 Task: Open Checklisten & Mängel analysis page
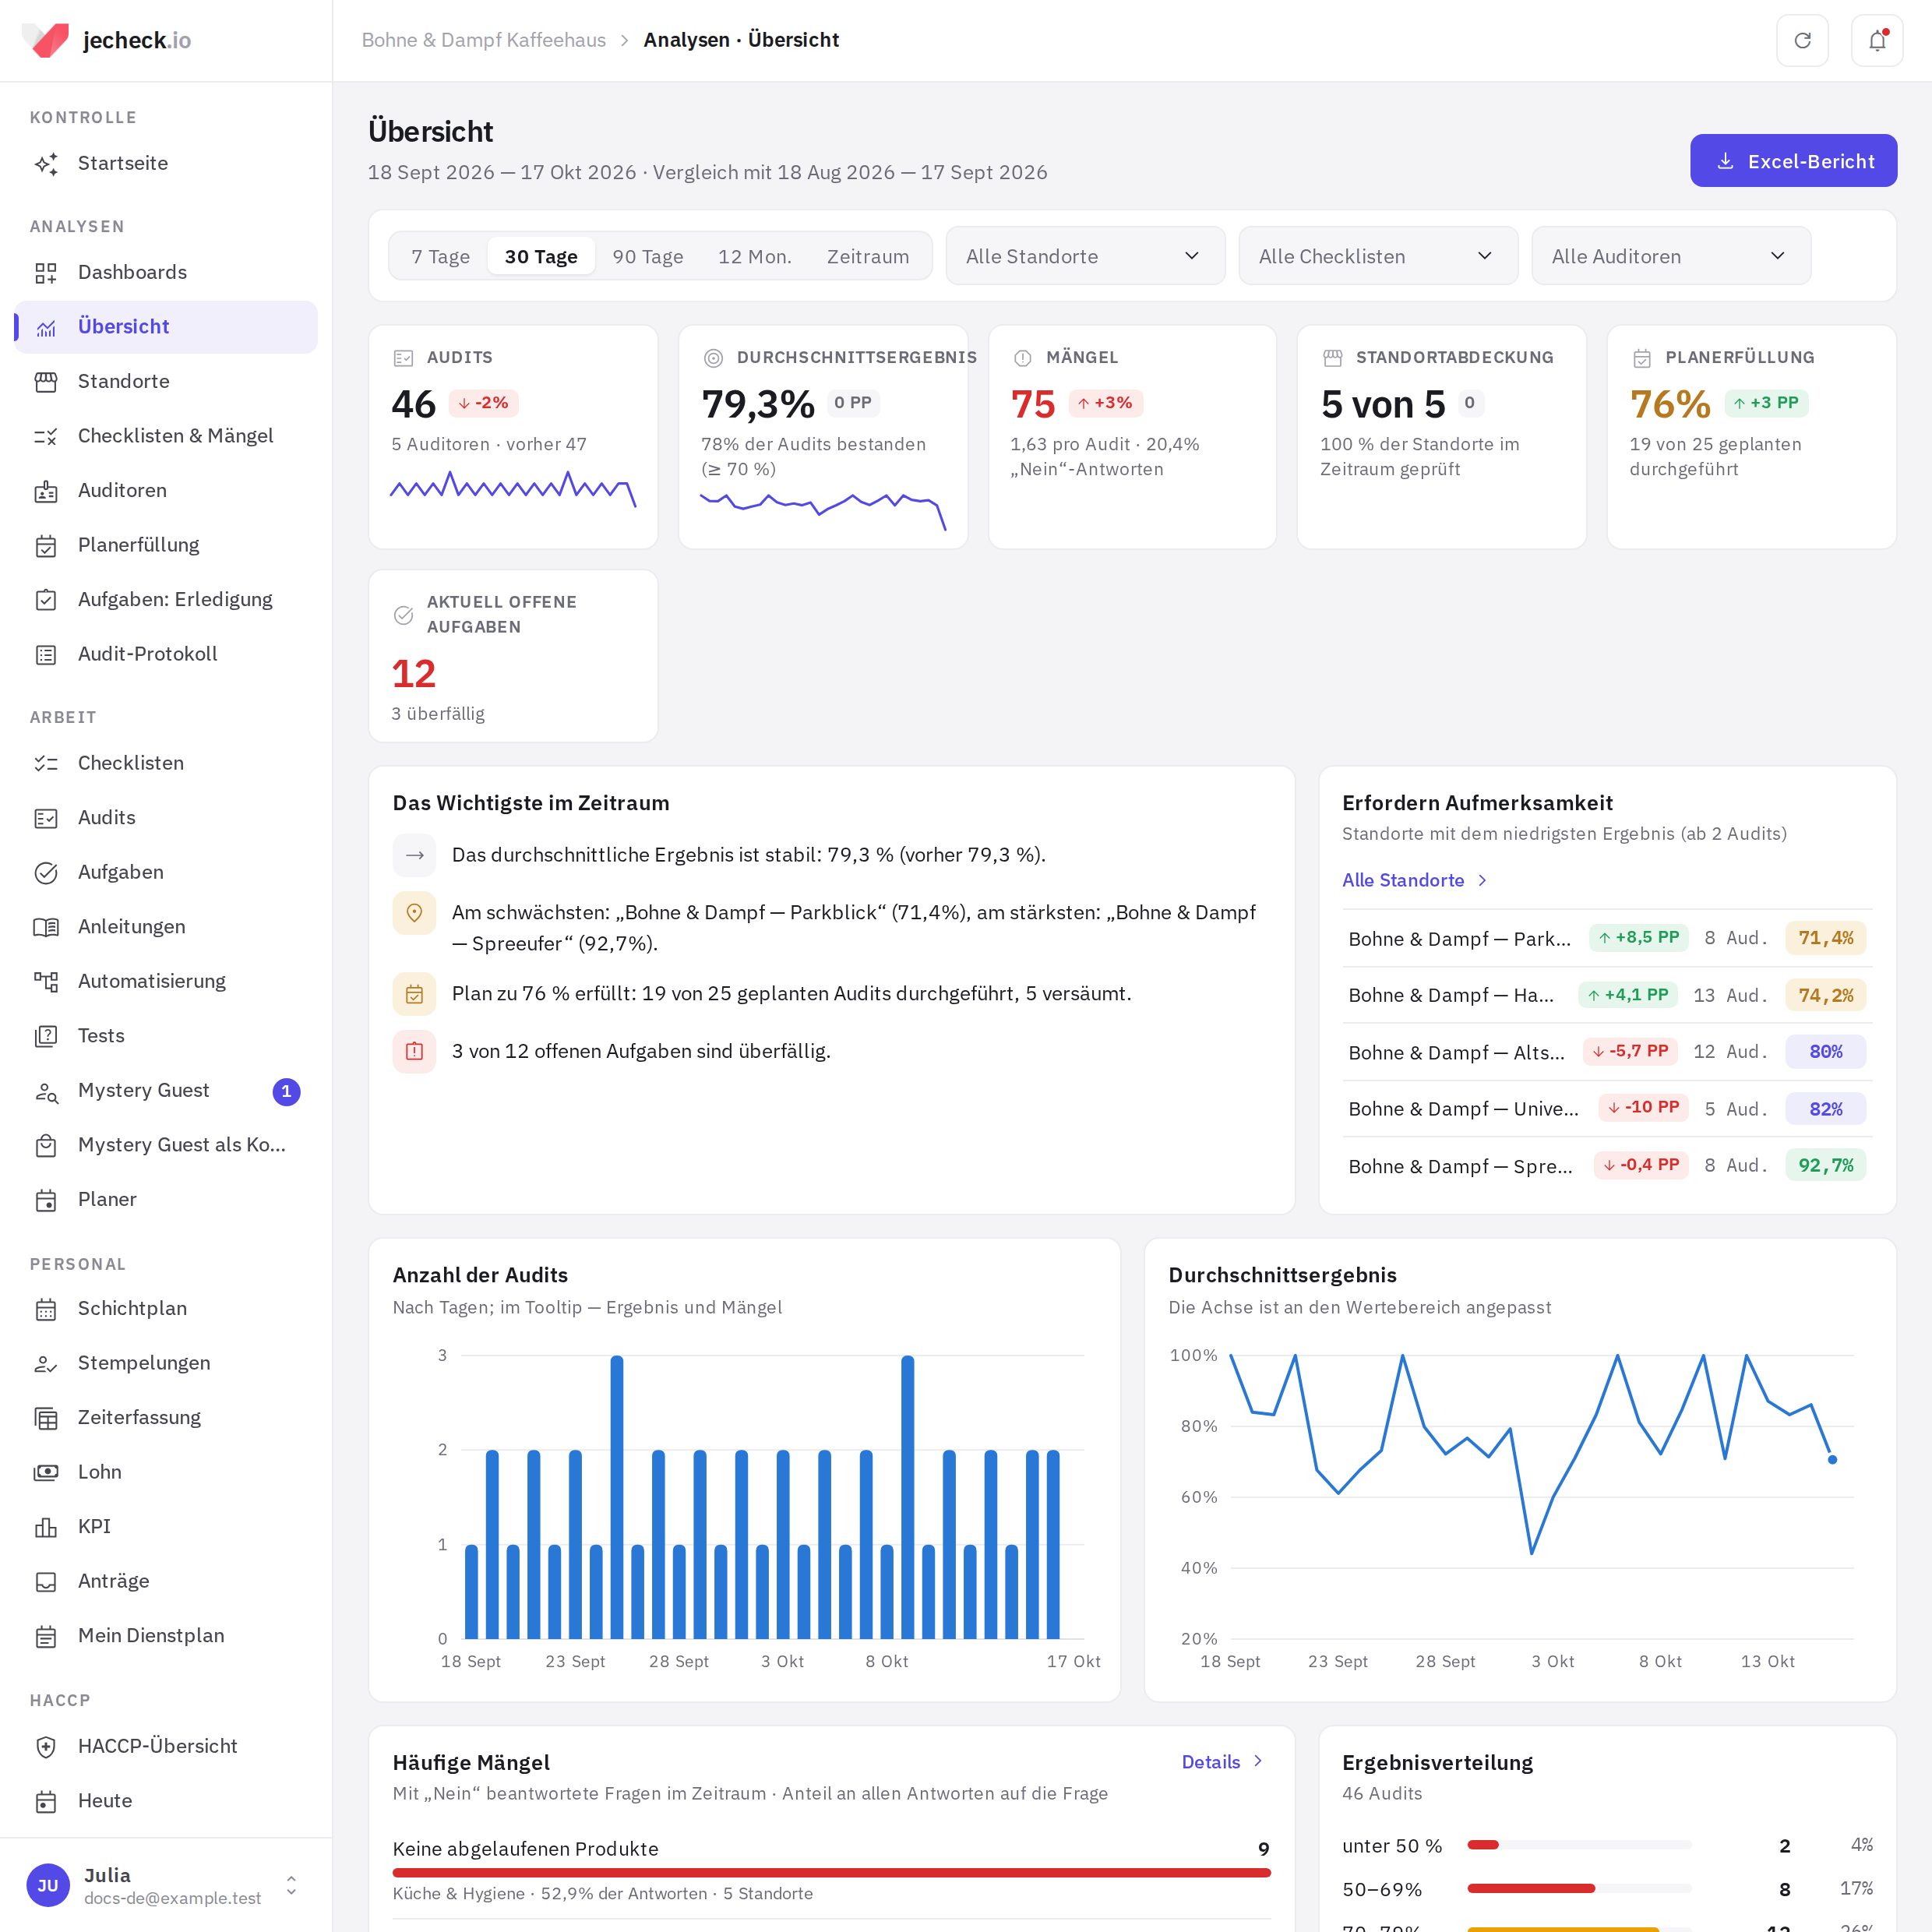tap(166, 436)
